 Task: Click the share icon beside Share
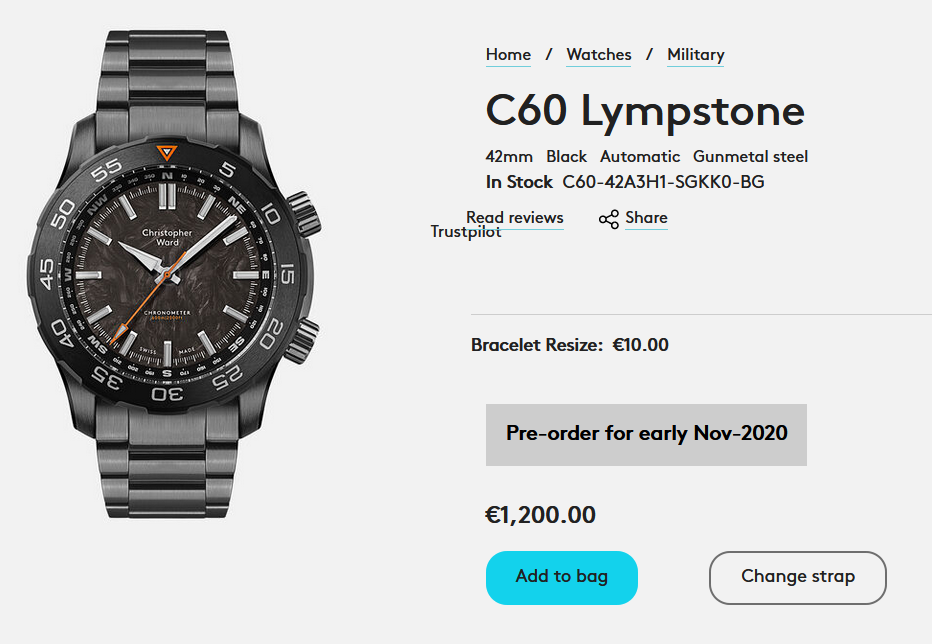(x=608, y=219)
